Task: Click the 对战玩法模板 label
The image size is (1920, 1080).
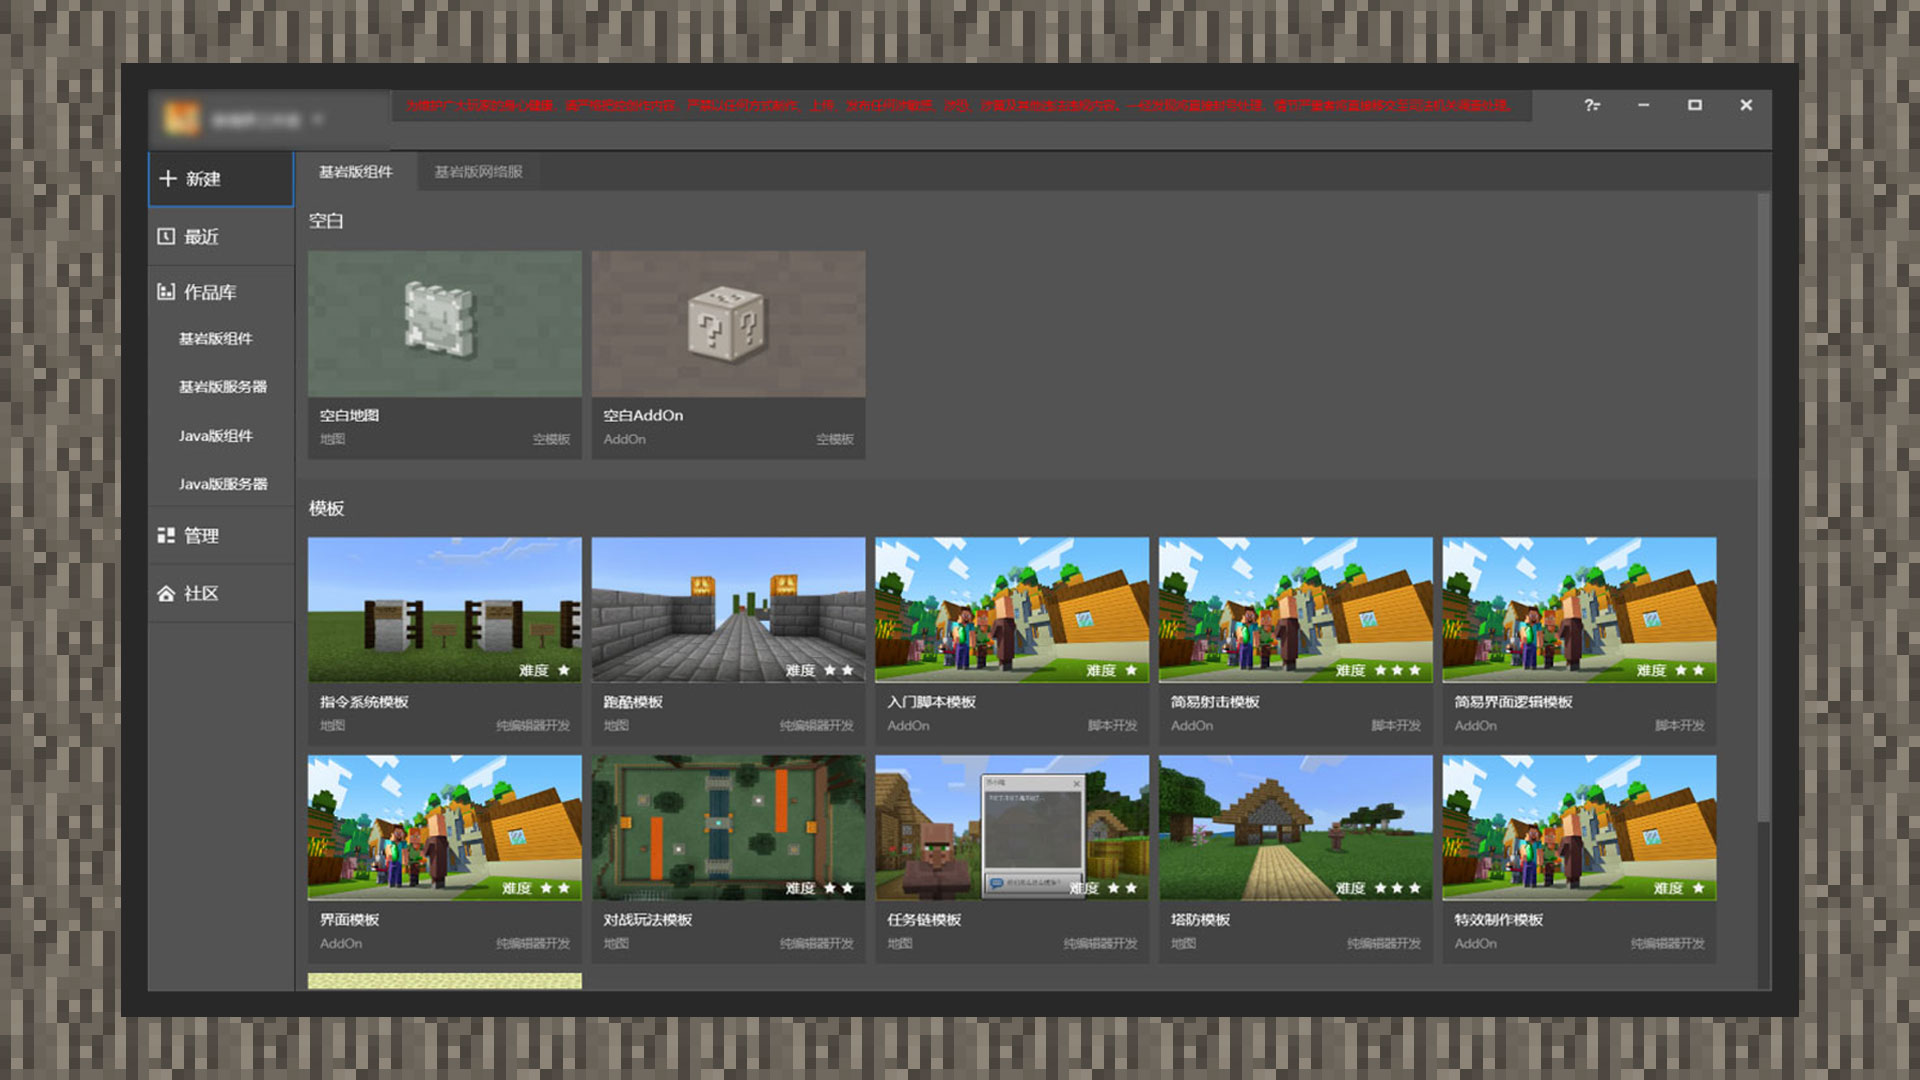Action: click(648, 920)
